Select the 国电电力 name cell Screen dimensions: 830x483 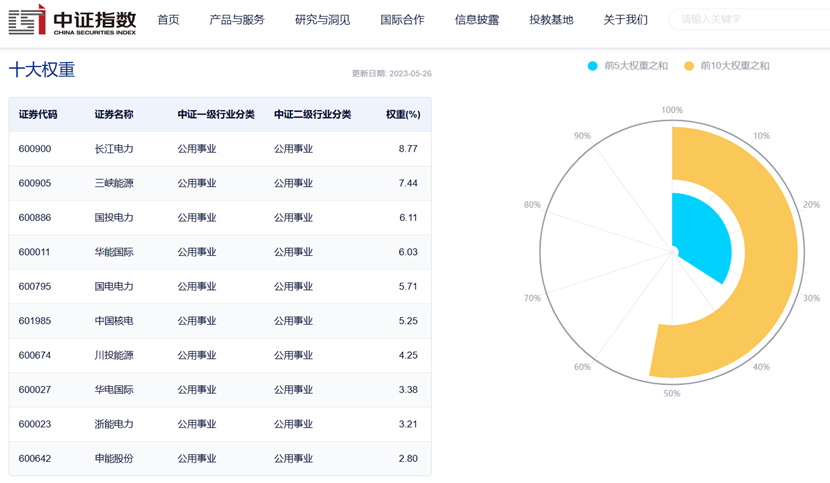coord(114,287)
